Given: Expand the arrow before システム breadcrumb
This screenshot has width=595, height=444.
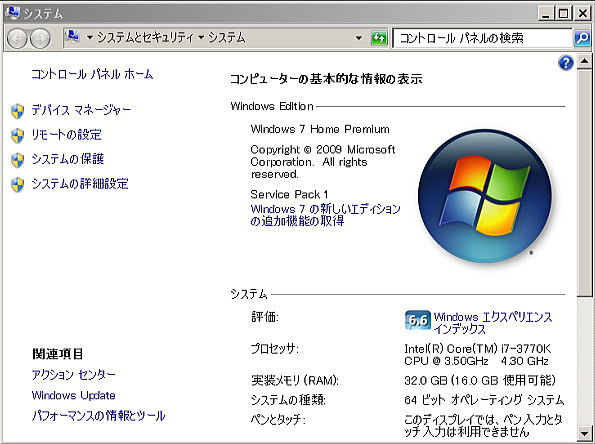Looking at the screenshot, I should coord(201,38).
